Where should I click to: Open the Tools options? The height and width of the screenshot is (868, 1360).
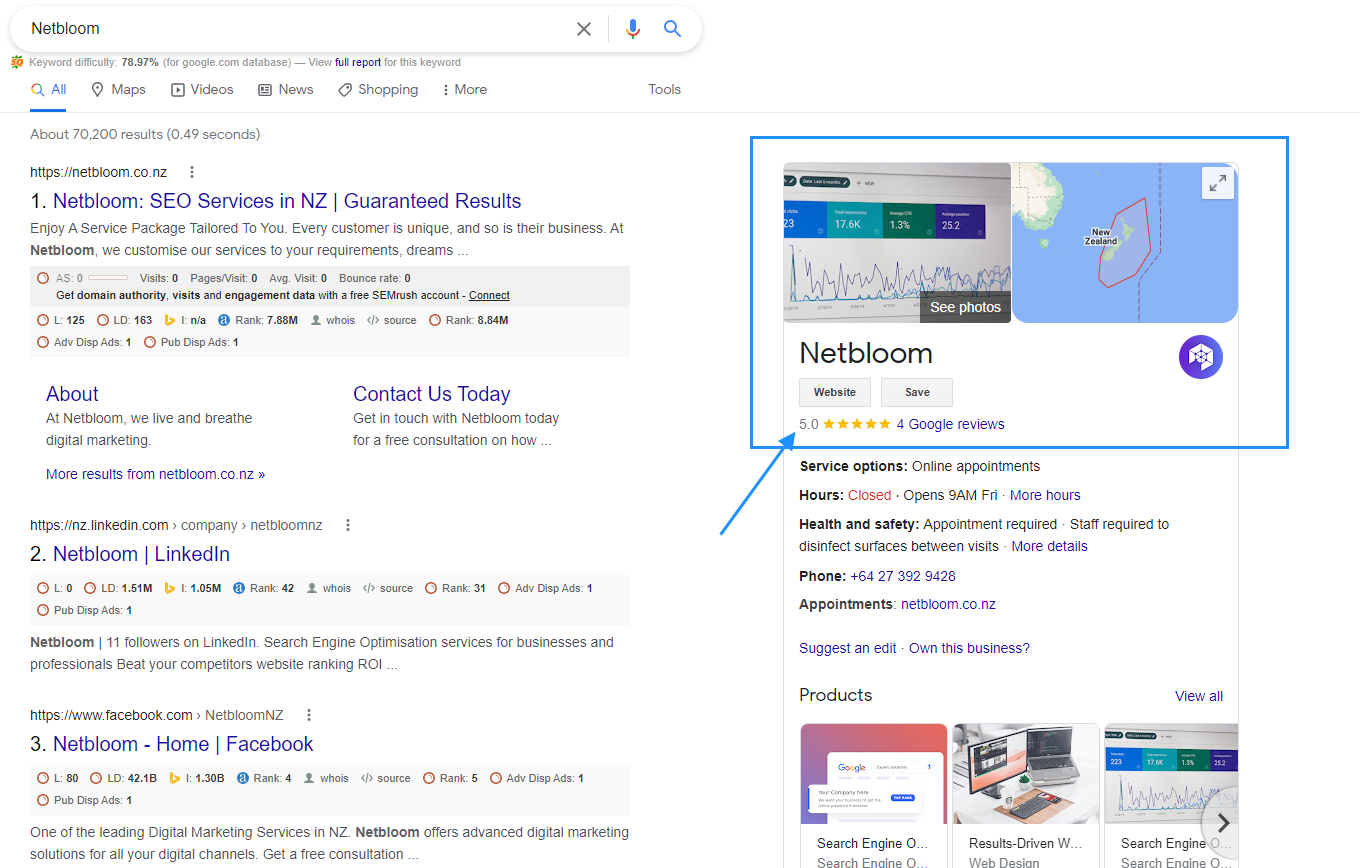tap(664, 89)
